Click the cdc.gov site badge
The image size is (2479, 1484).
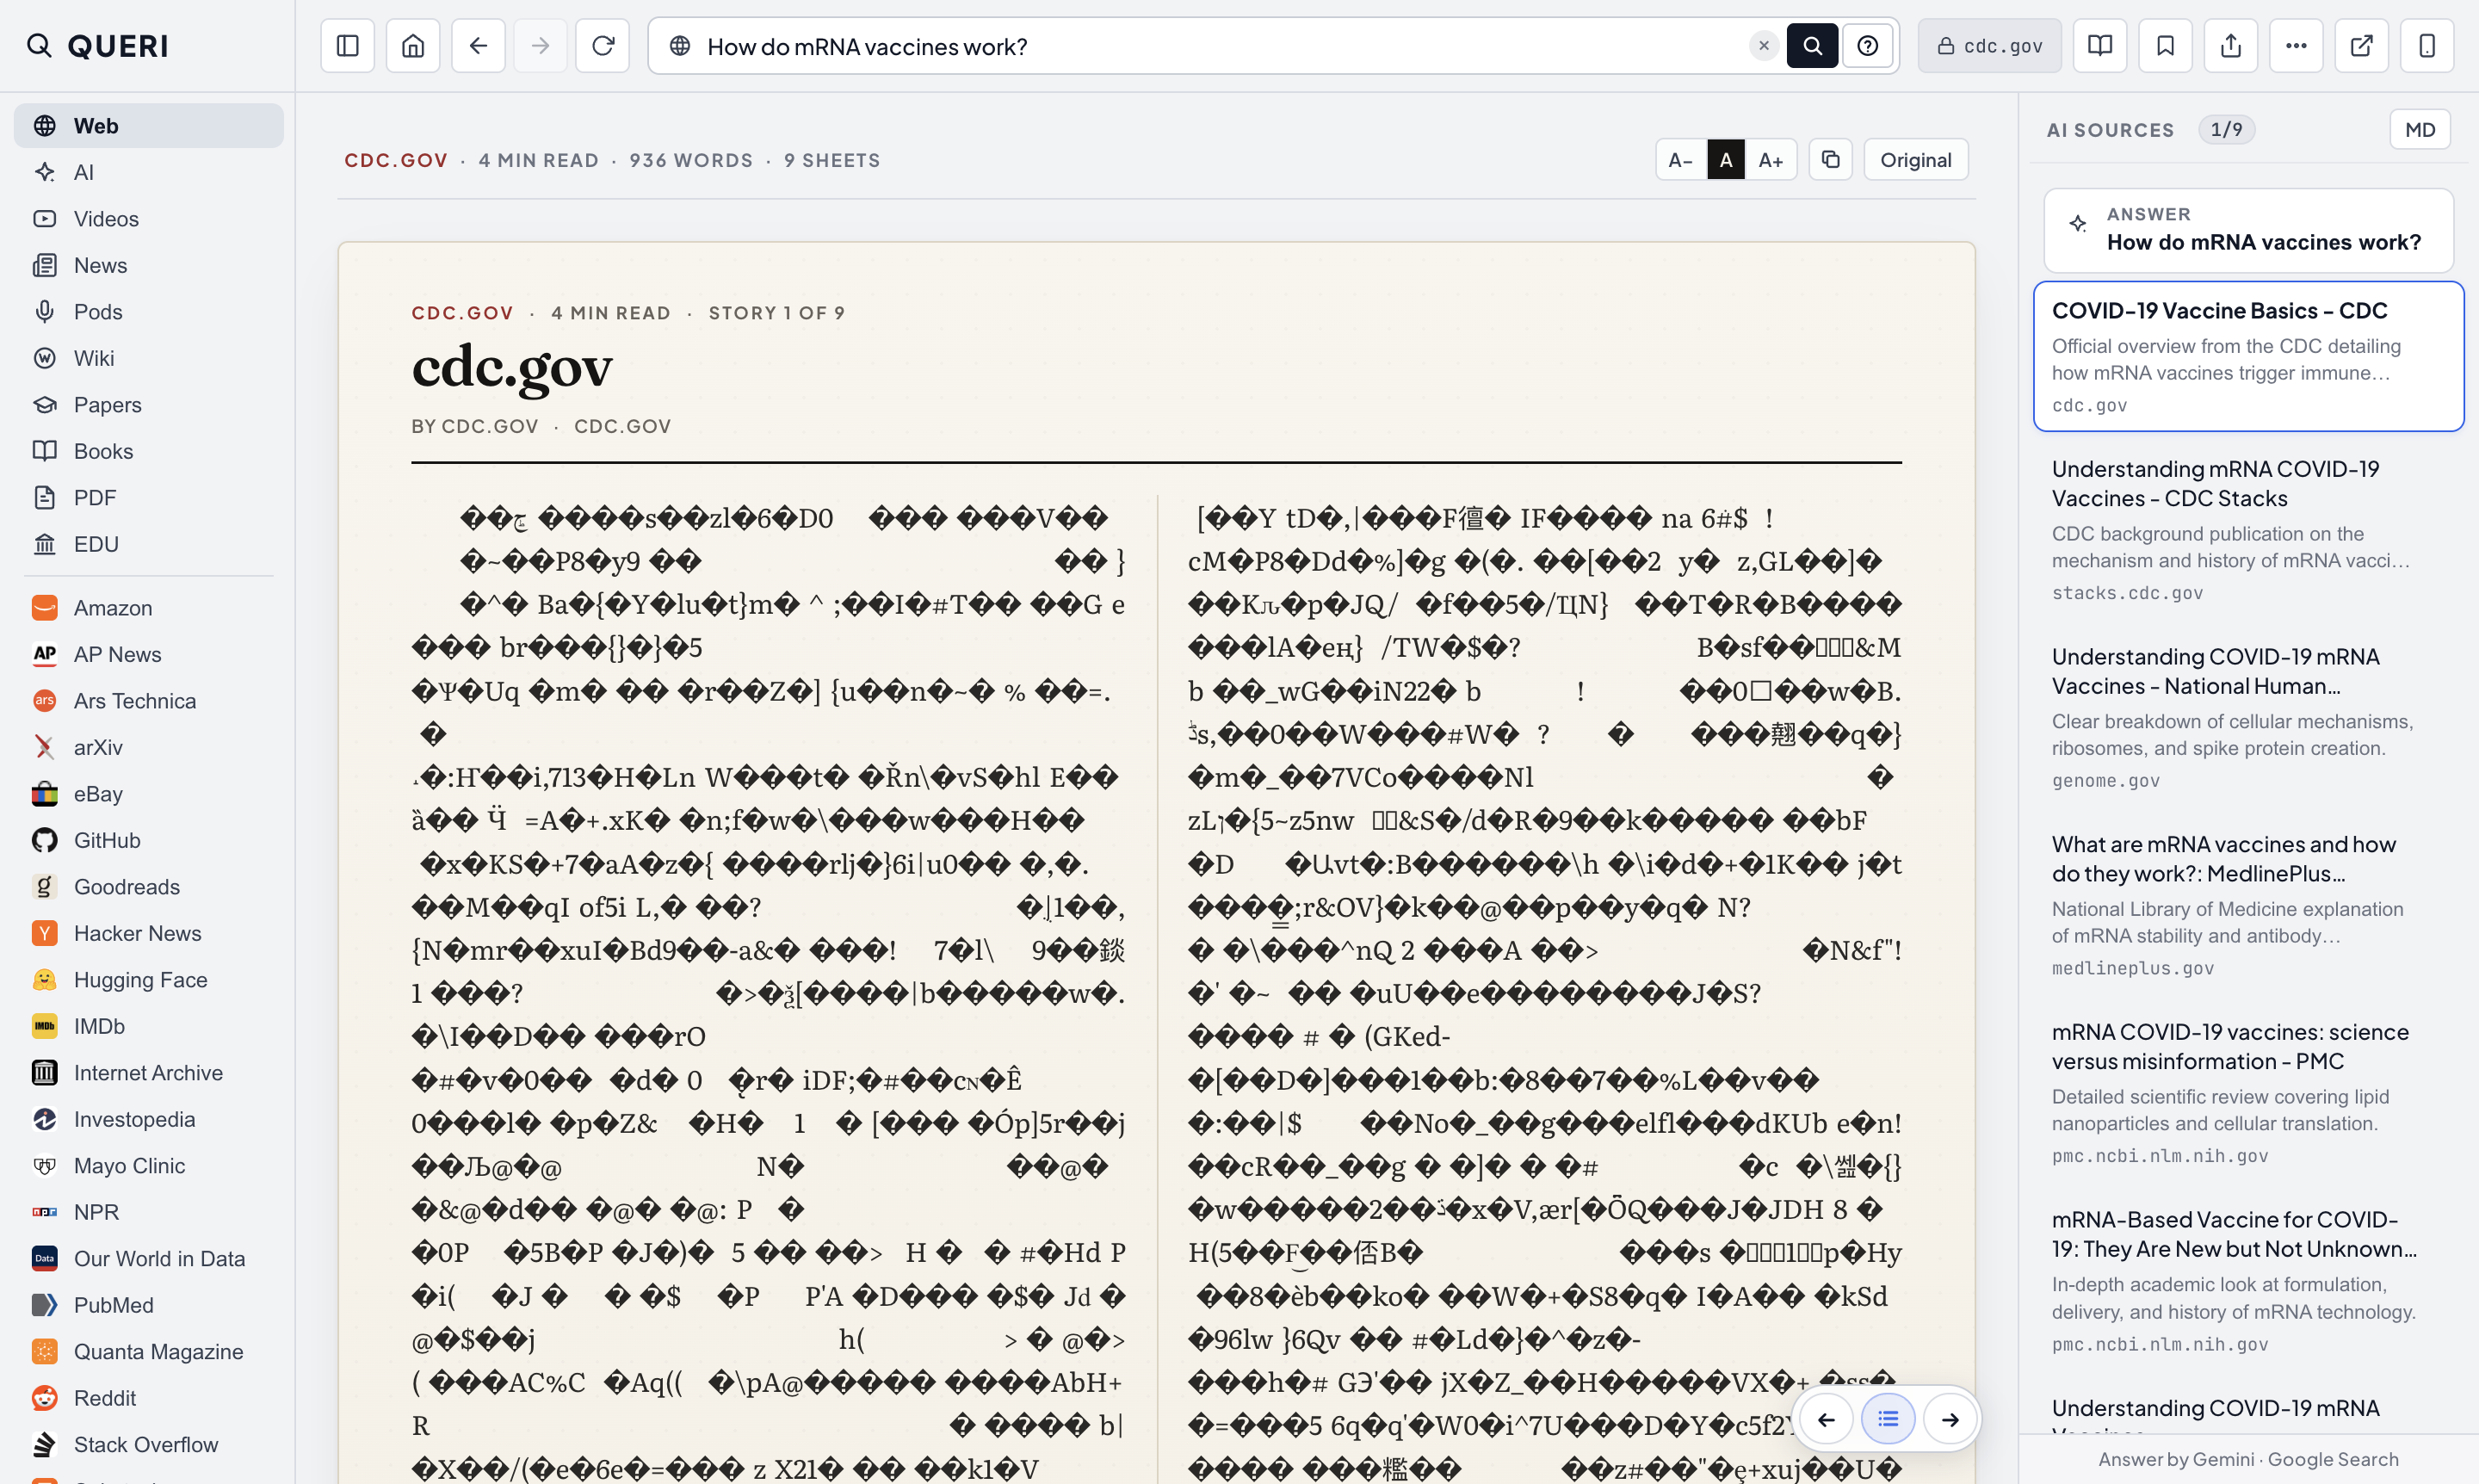pos(1989,46)
